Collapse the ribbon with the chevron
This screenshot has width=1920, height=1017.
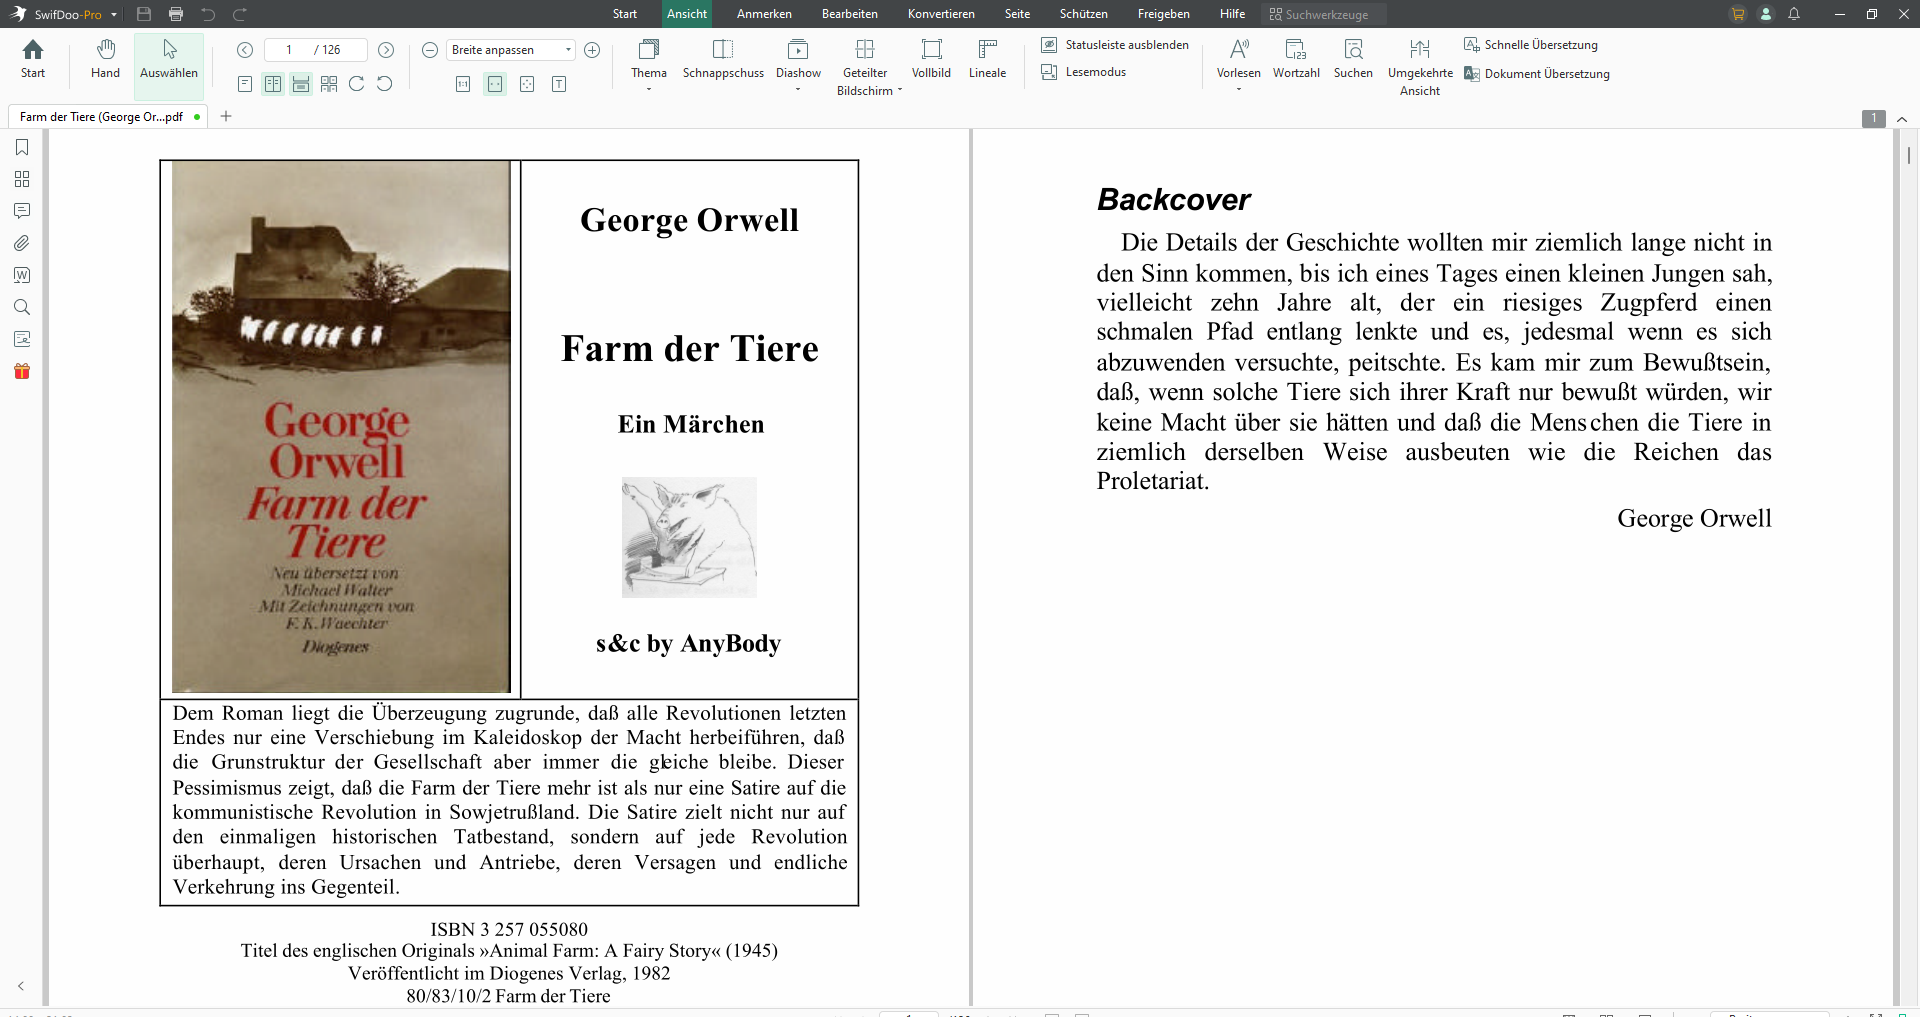[x=1902, y=119]
